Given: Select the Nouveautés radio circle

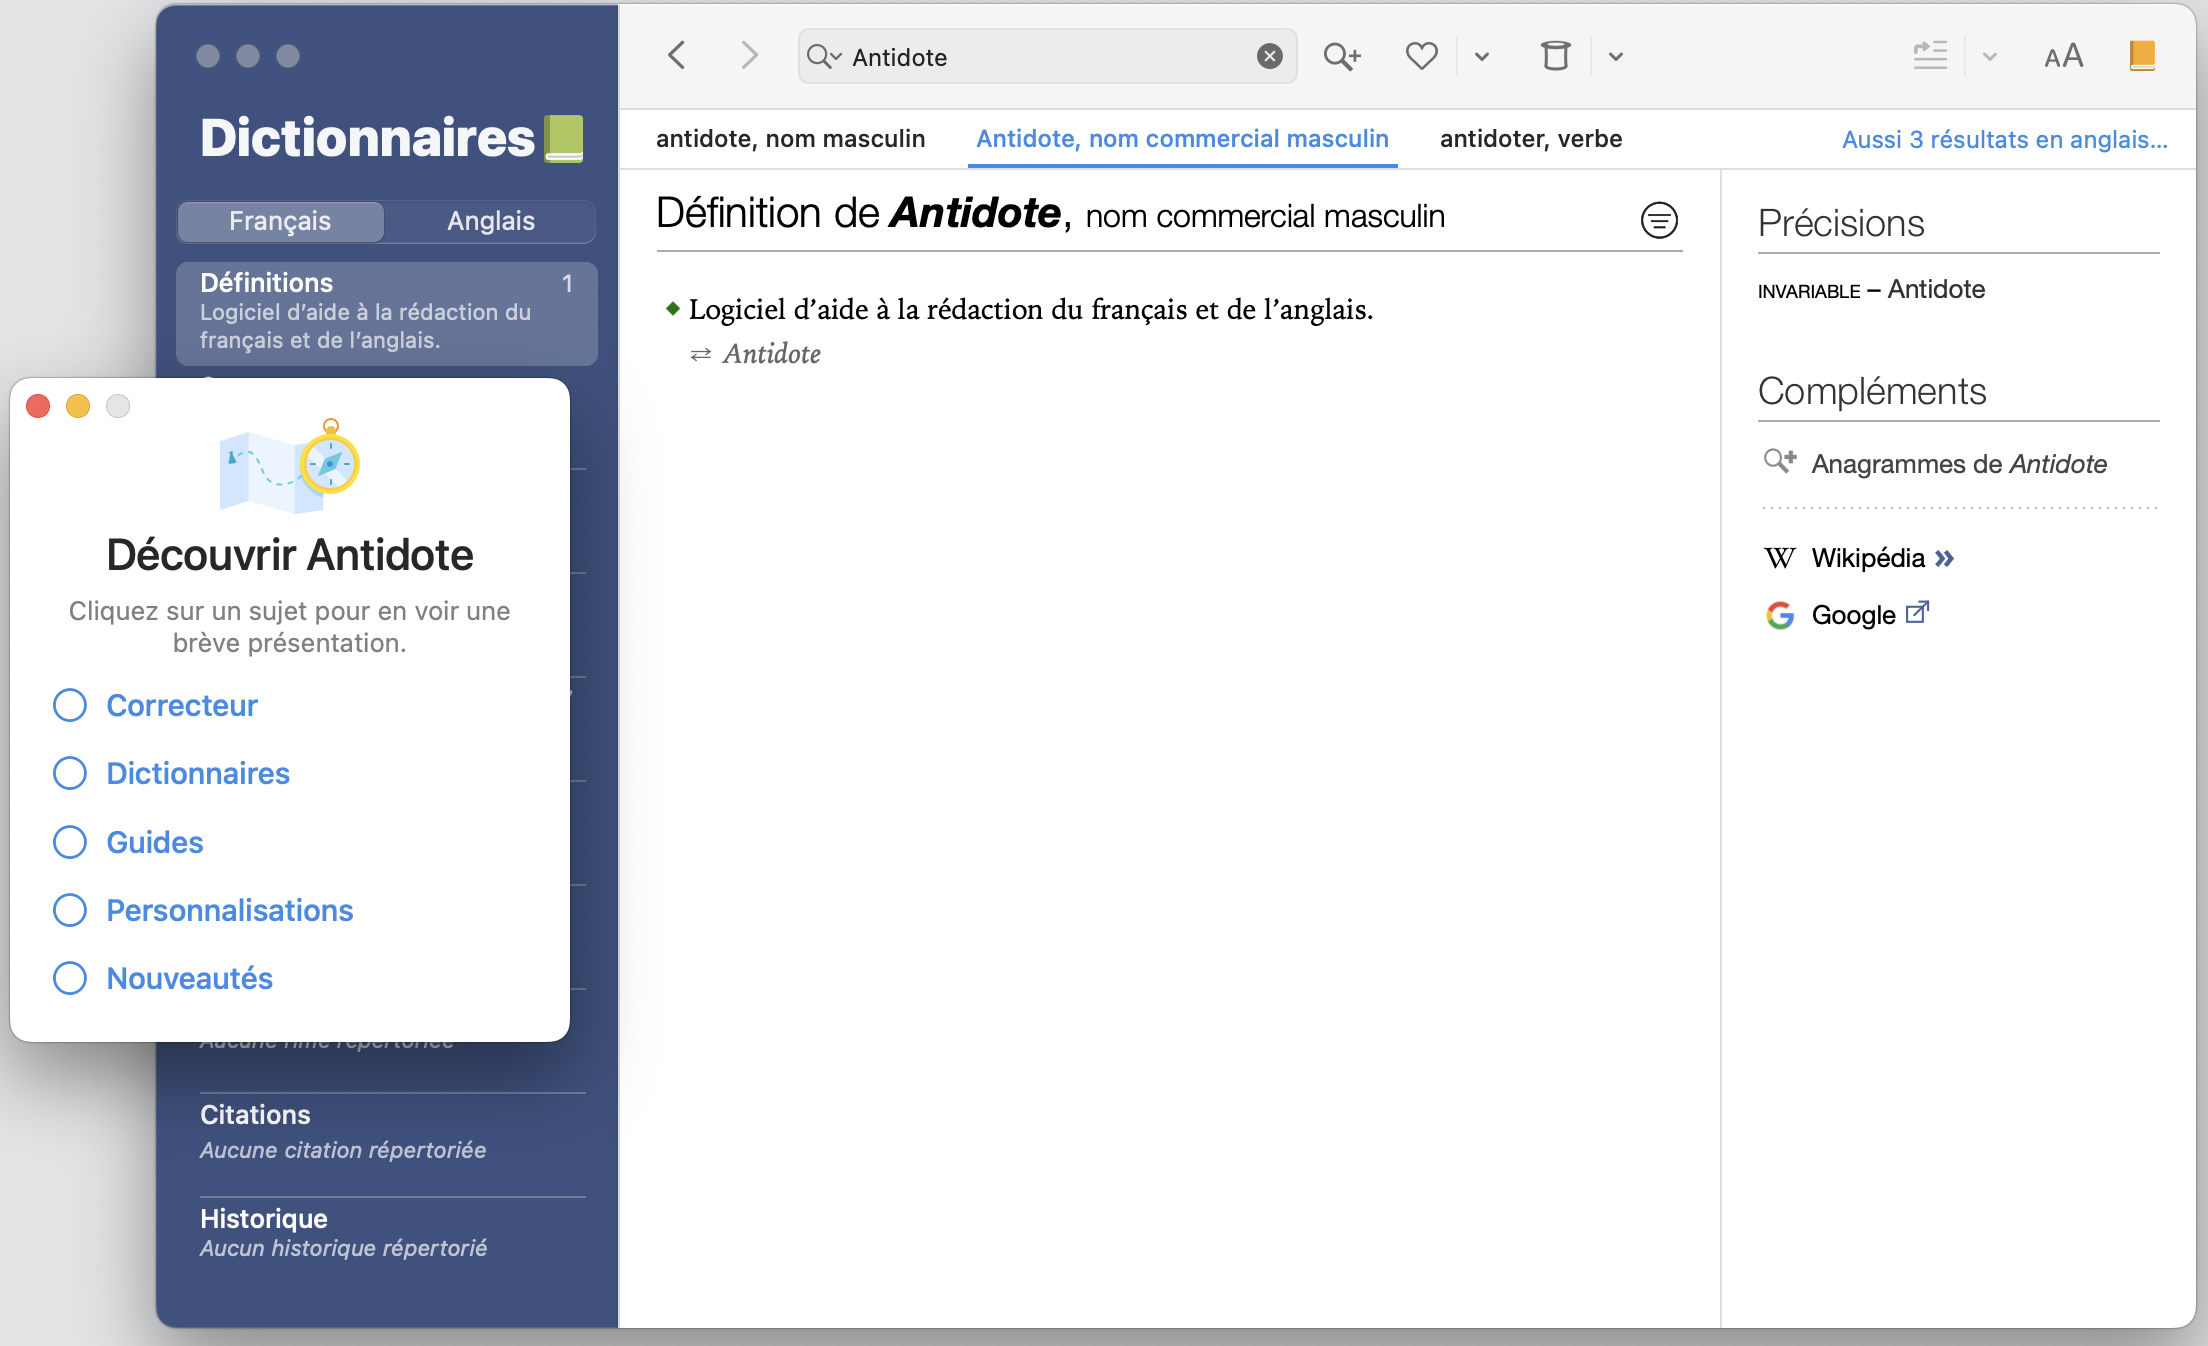Looking at the screenshot, I should pos(70,978).
